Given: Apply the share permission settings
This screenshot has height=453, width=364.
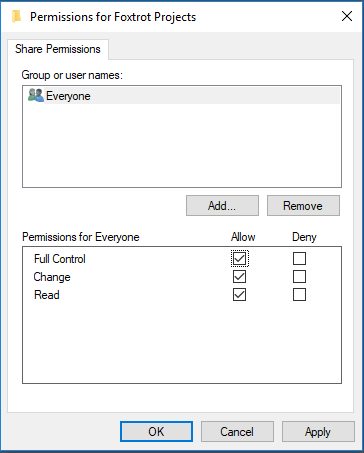Looking at the screenshot, I should 318,432.
